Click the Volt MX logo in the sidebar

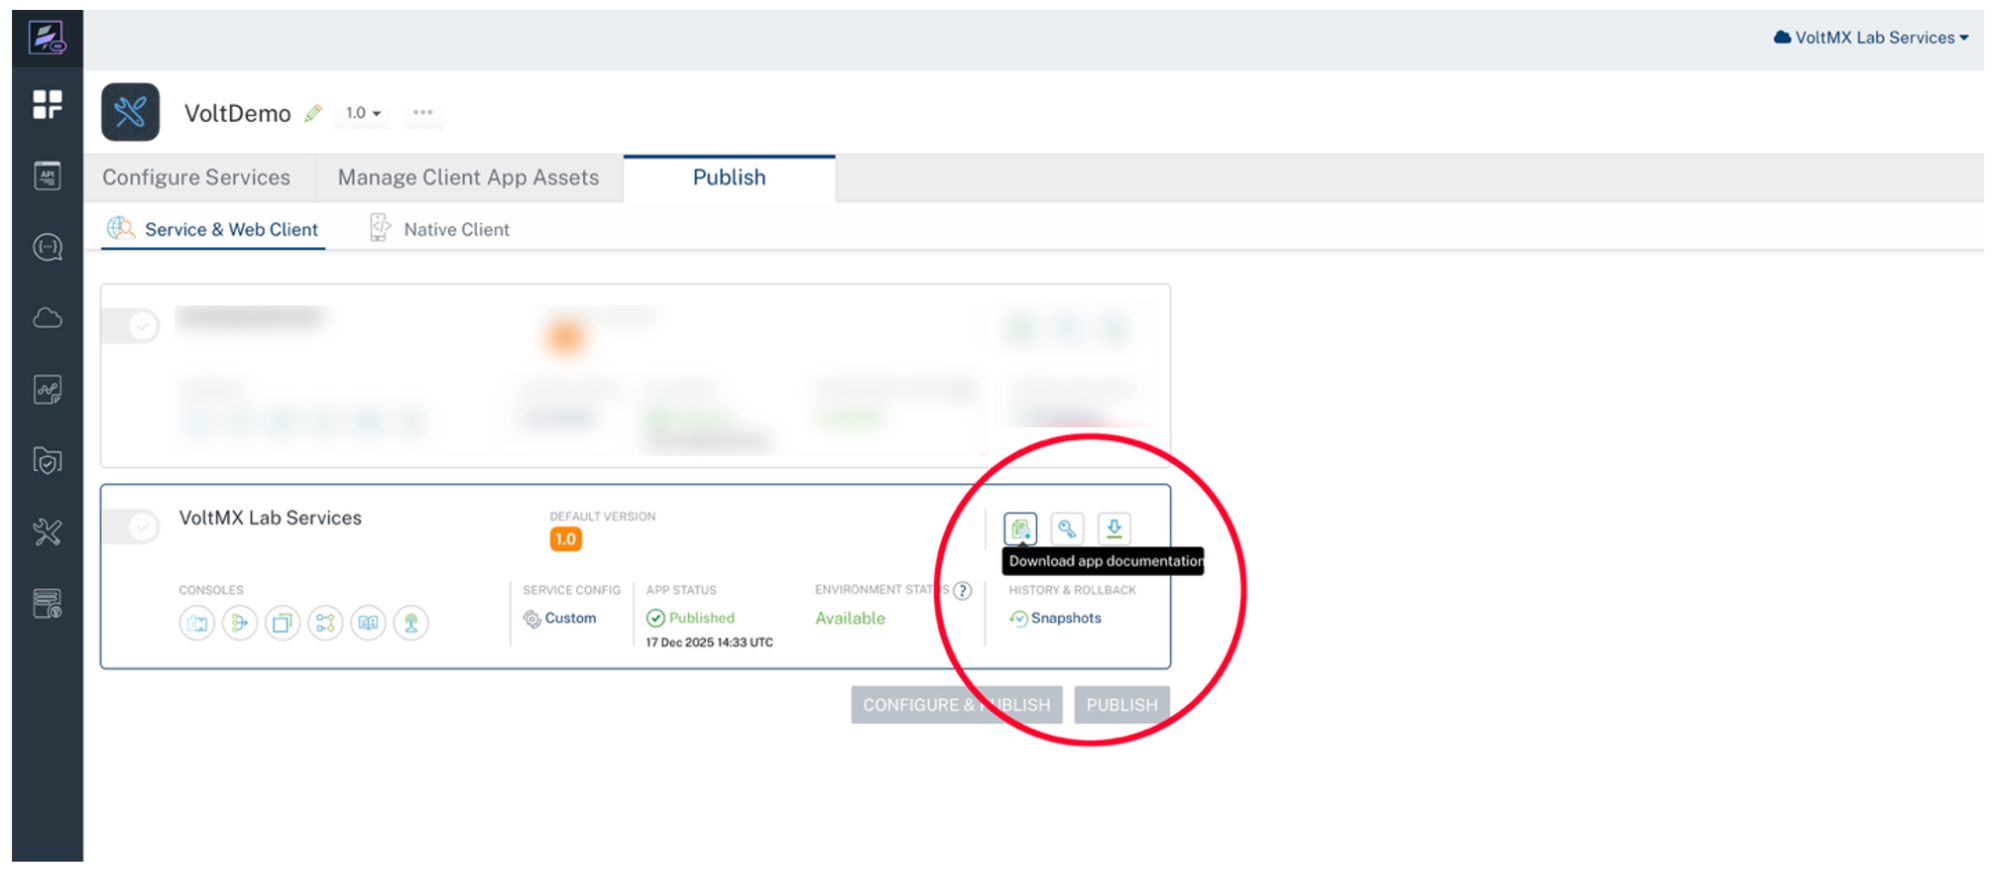(x=47, y=38)
